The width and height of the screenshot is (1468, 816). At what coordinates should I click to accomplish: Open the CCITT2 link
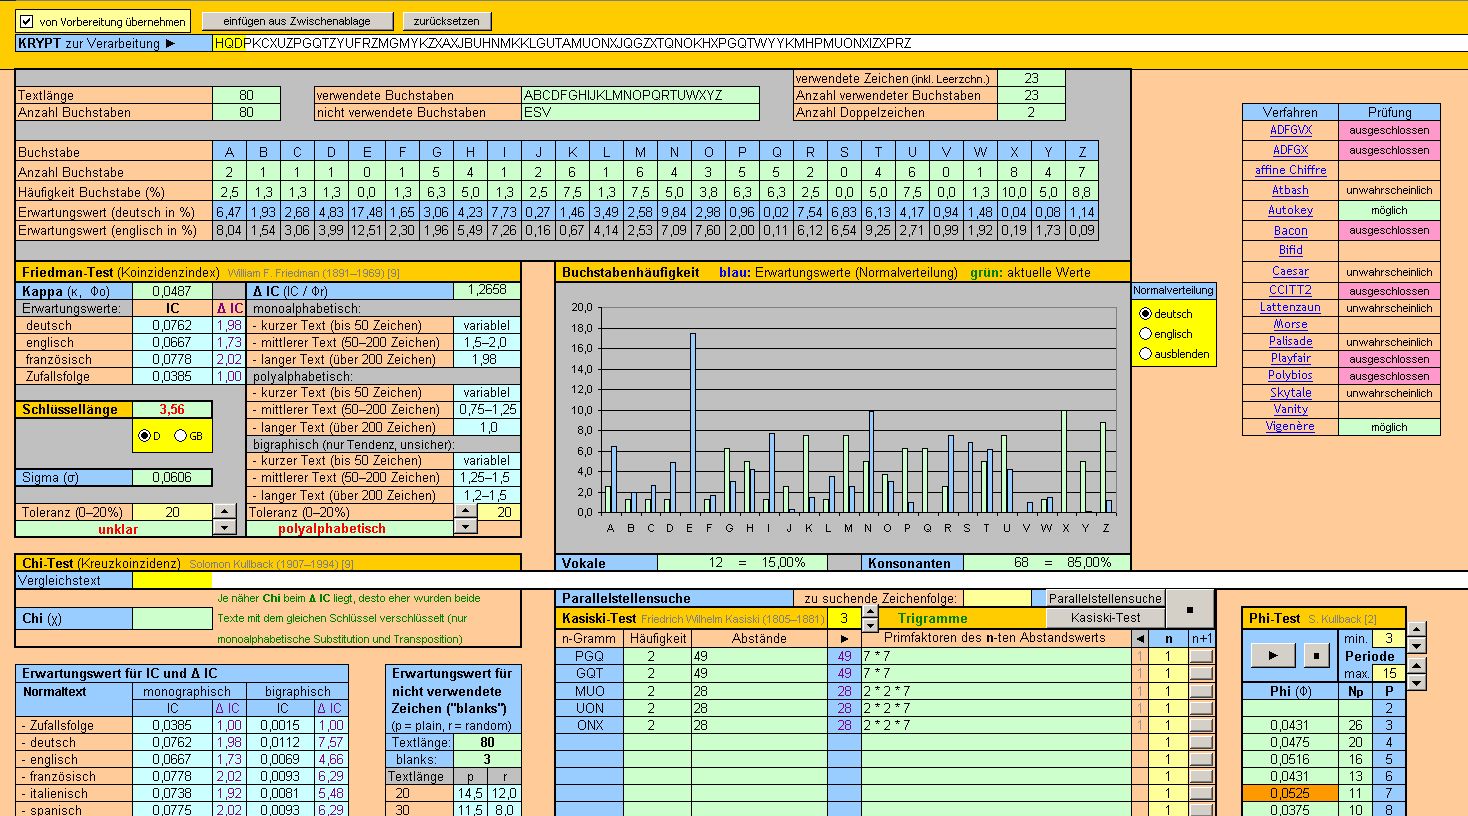click(x=1290, y=290)
